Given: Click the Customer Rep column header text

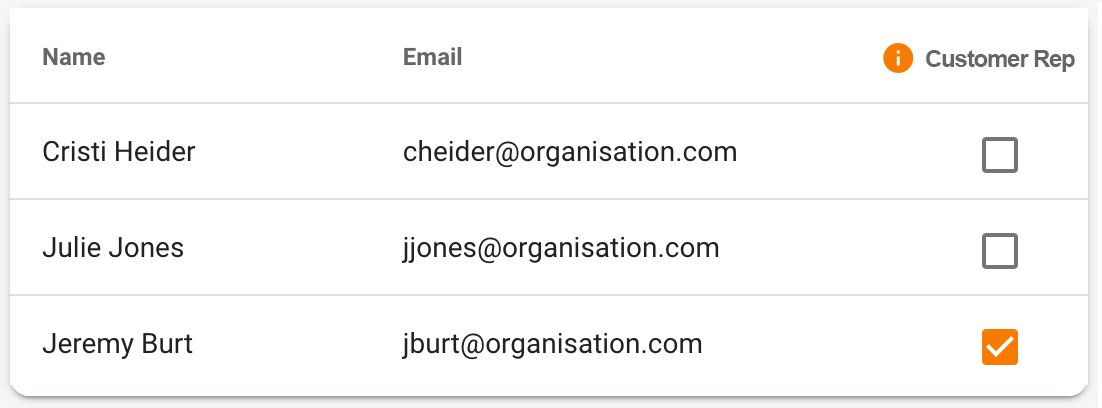Looking at the screenshot, I should (x=1000, y=60).
